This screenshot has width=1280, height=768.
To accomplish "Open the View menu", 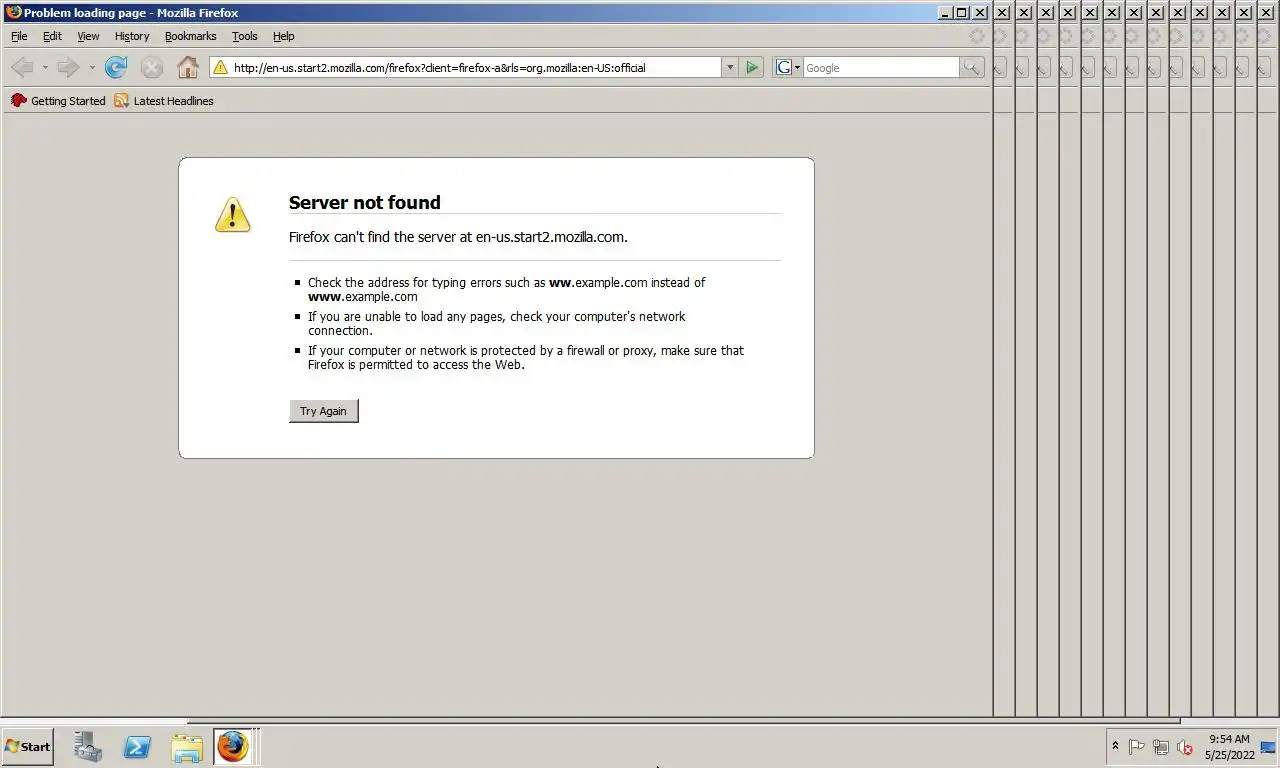I will click(x=88, y=36).
